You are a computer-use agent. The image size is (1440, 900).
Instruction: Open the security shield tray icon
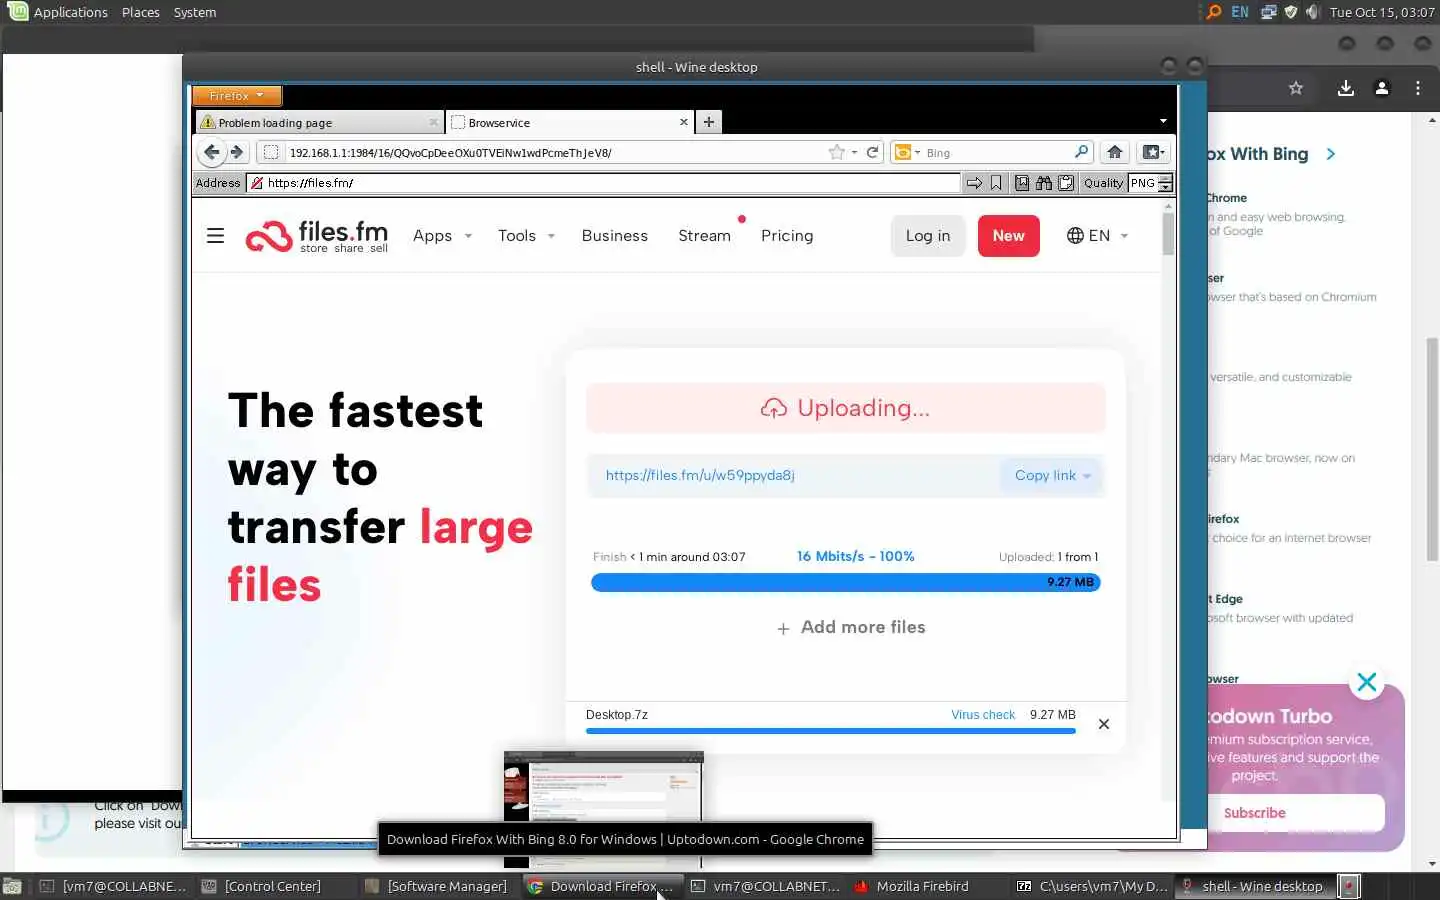click(x=1291, y=12)
